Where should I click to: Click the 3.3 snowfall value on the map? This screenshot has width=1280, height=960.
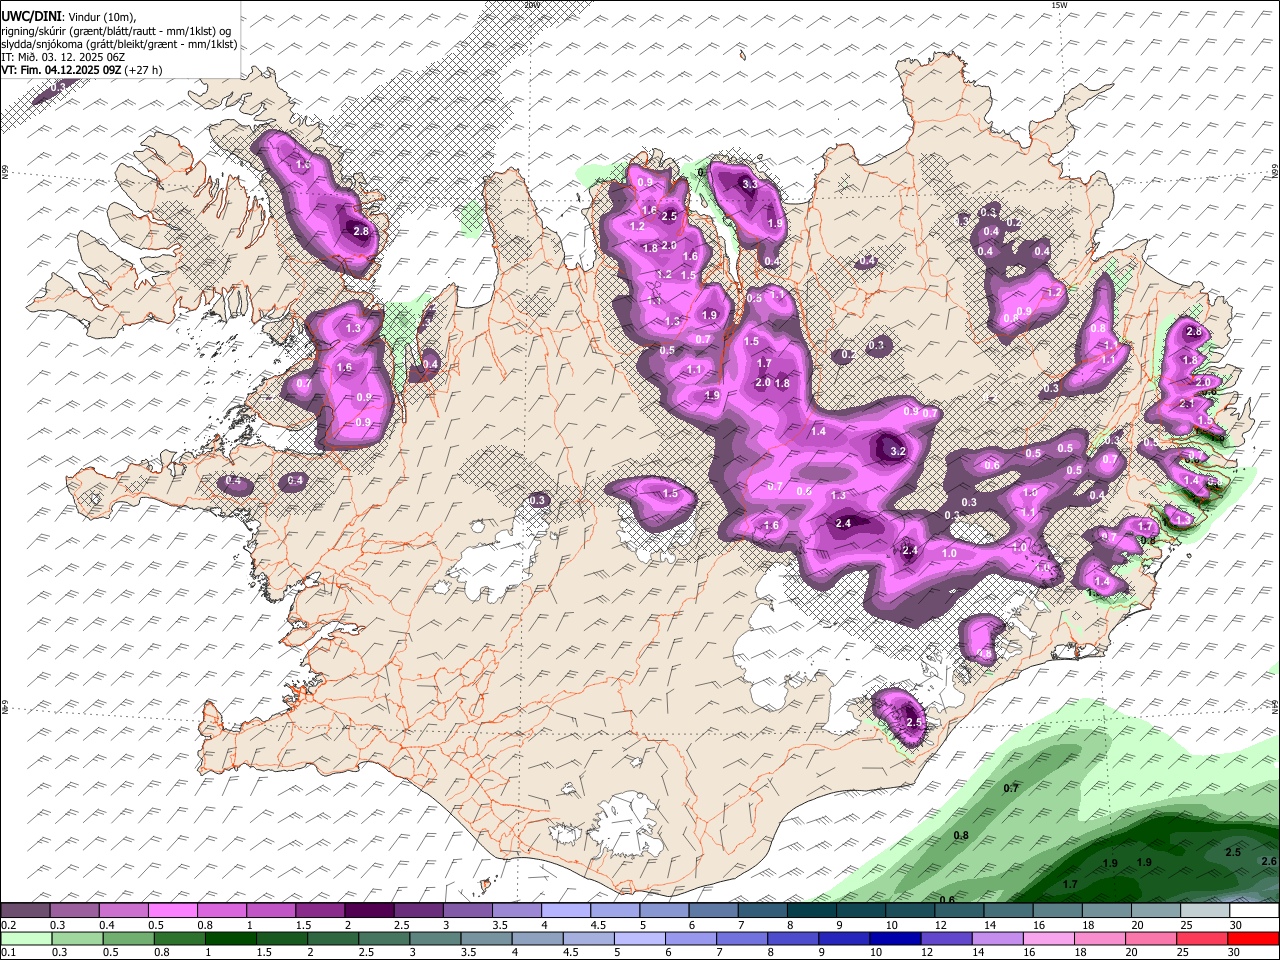749,184
